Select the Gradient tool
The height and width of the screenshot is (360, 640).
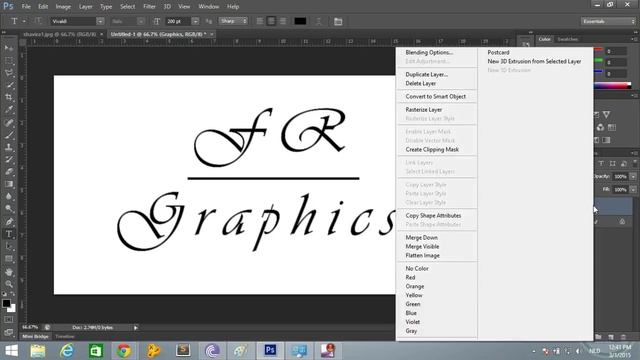pos(9,184)
